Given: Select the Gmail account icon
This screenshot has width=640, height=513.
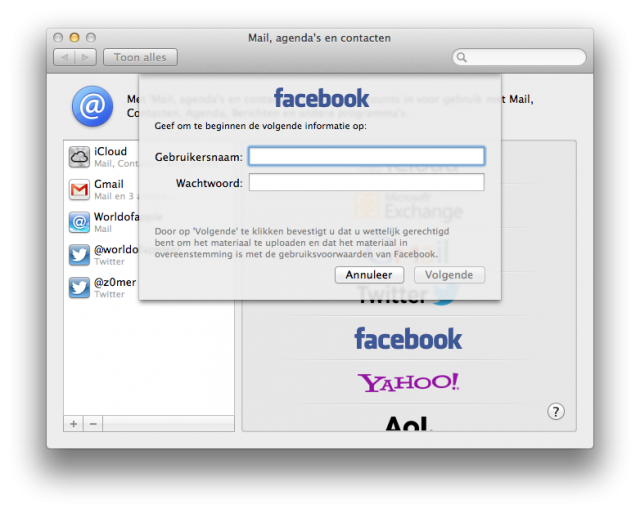Looking at the screenshot, I should click(79, 190).
